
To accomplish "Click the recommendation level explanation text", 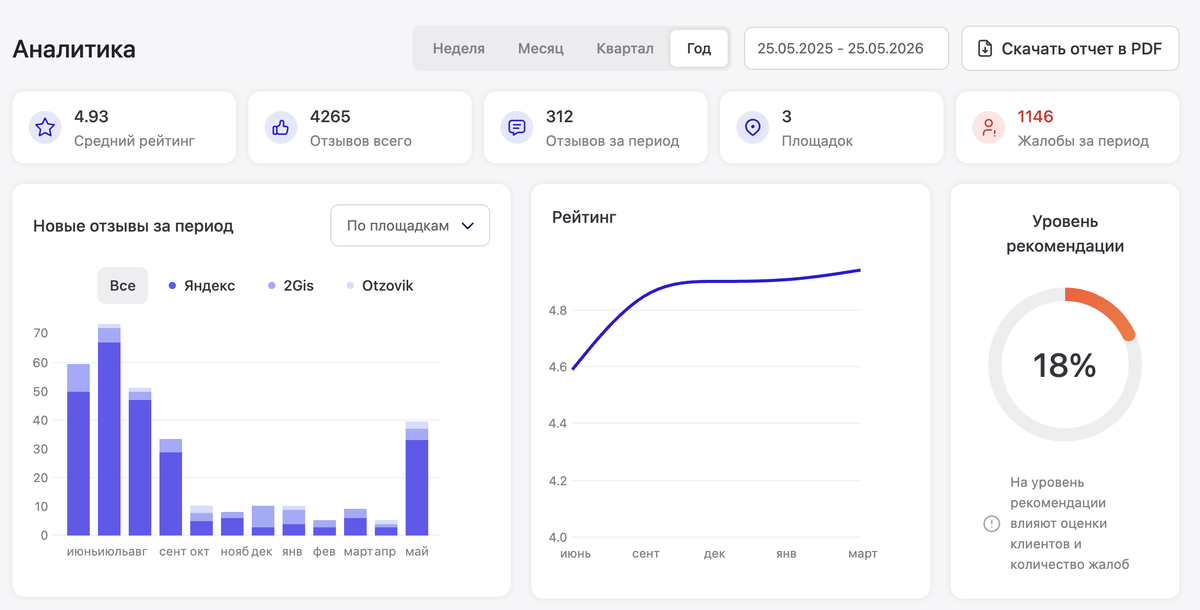I will pos(1070,524).
